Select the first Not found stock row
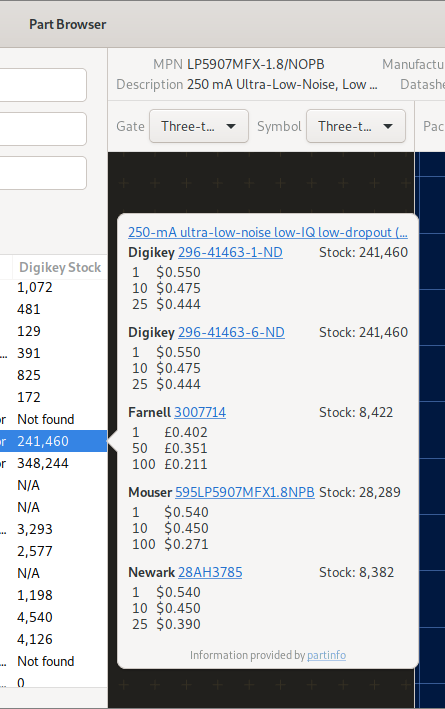This screenshot has height=709, width=445. (x=53, y=419)
